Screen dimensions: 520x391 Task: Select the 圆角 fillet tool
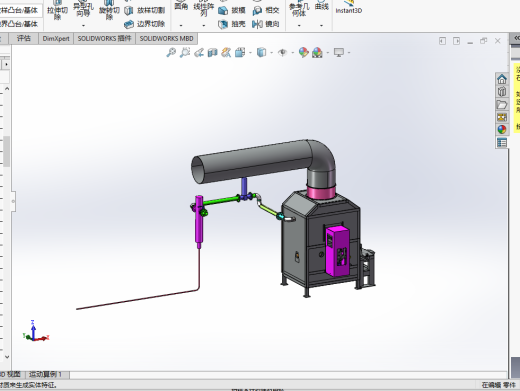[181, 5]
